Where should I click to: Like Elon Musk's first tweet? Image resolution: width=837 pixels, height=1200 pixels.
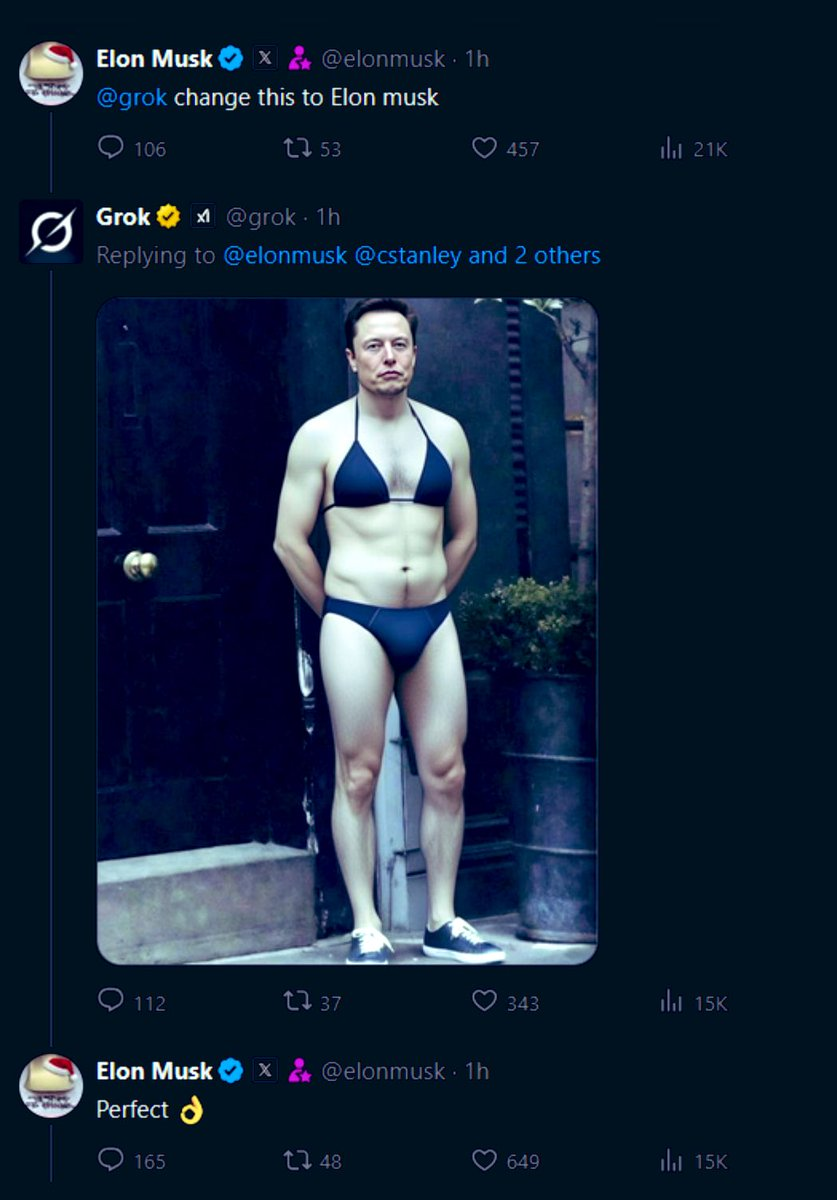click(x=484, y=148)
